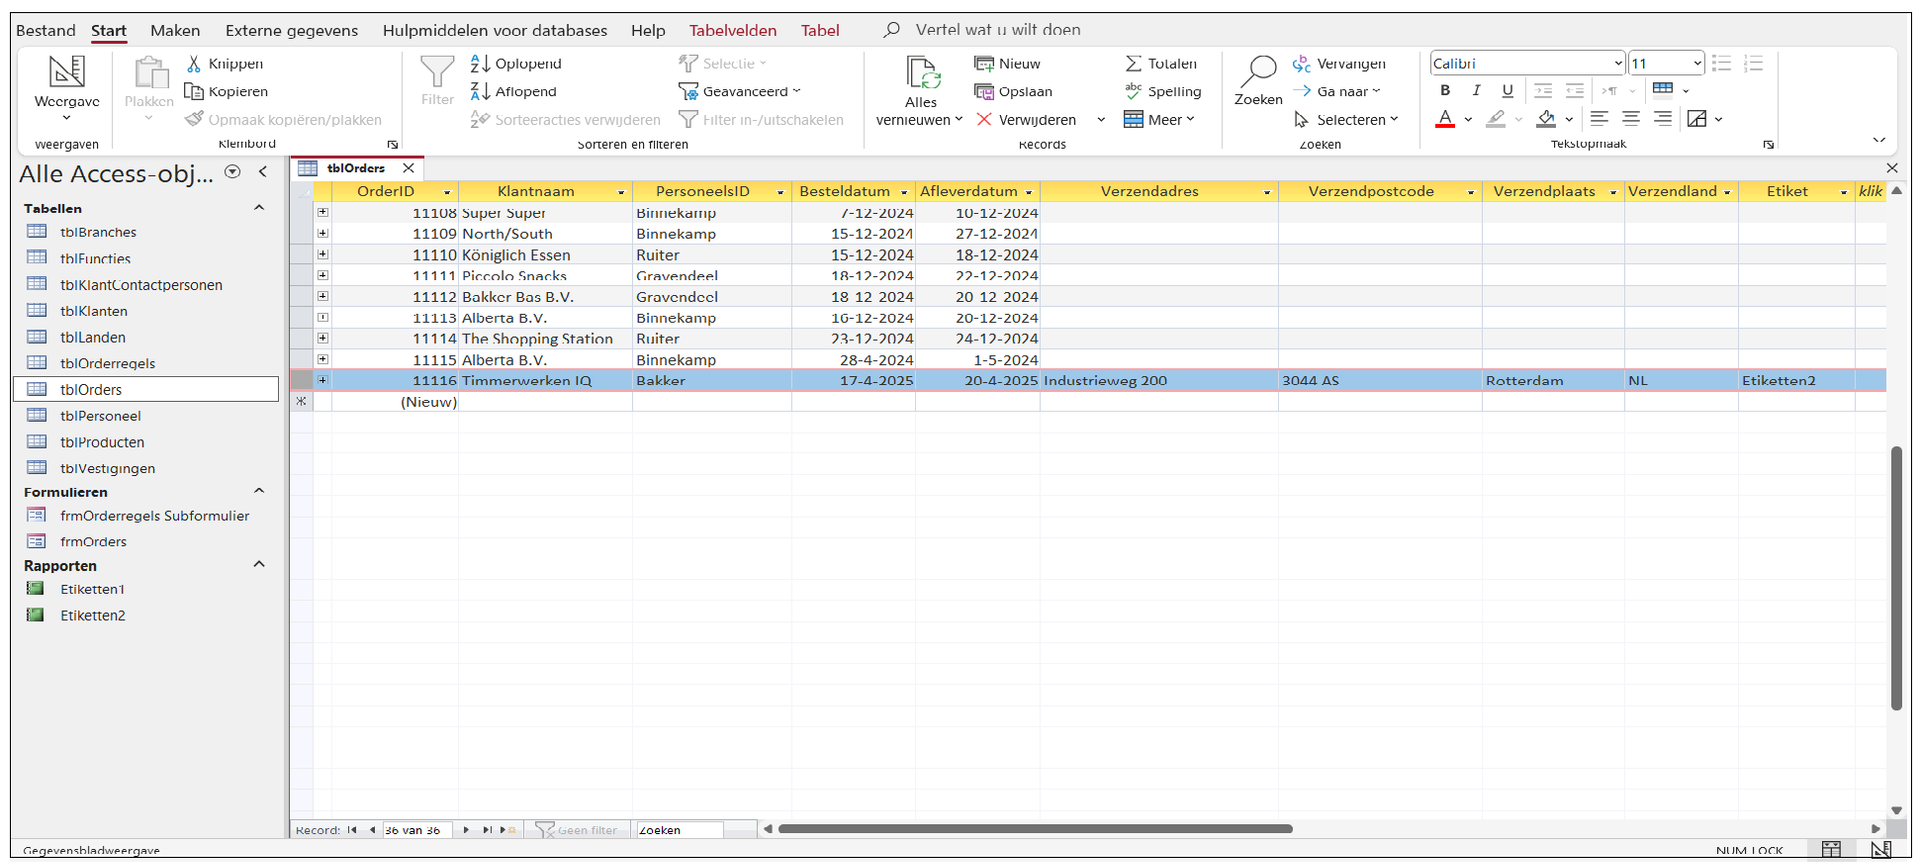Switch to design view in status bar
The width and height of the screenshot is (1920, 868).
(x=1881, y=850)
